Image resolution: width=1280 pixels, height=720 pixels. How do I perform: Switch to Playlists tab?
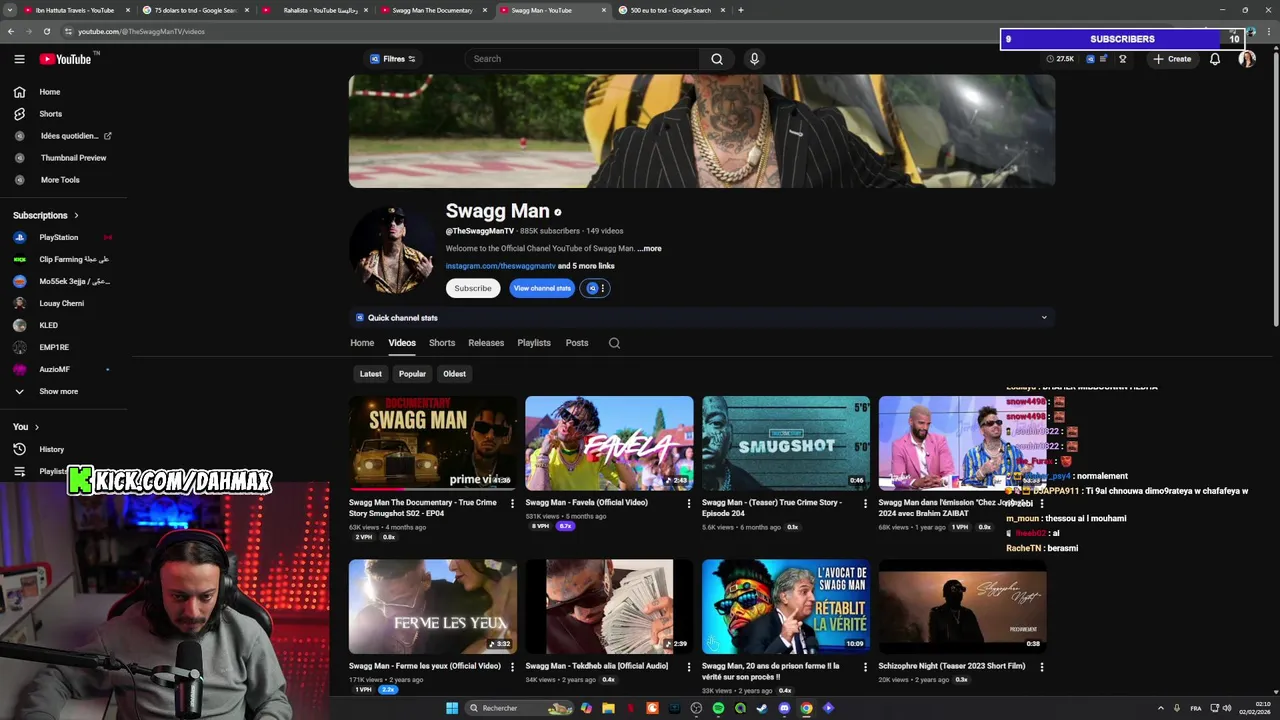534,343
